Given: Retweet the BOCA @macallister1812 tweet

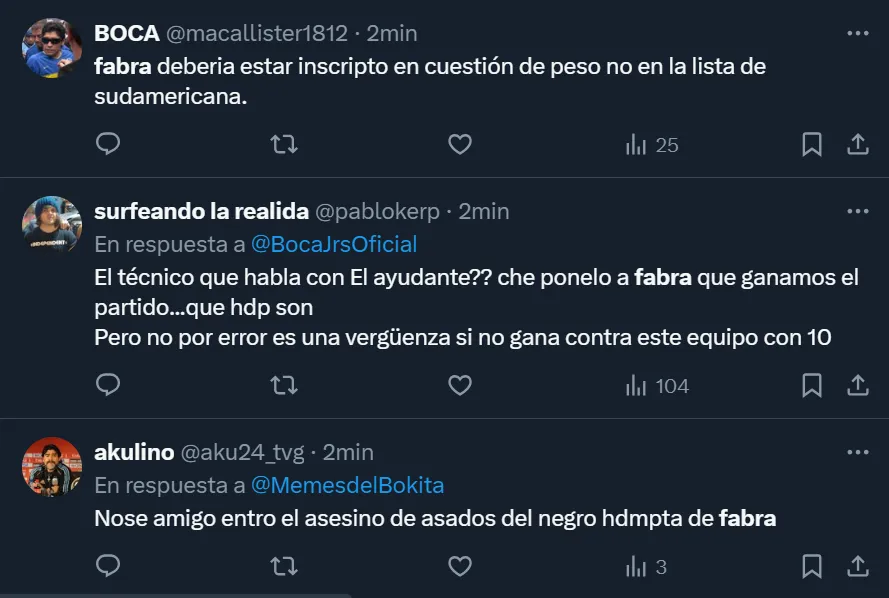Looking at the screenshot, I should 284,145.
